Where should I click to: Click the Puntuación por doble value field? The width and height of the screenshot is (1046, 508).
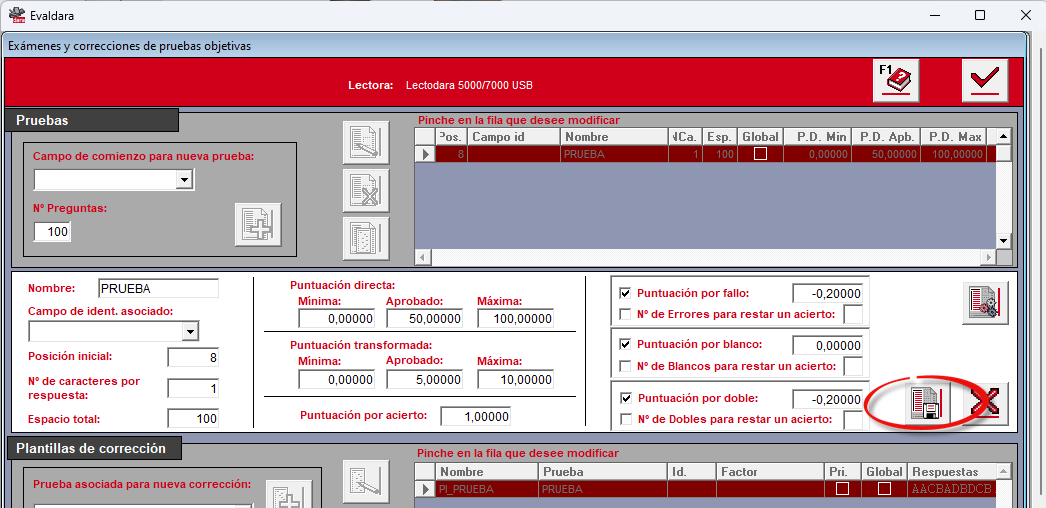[827, 399]
